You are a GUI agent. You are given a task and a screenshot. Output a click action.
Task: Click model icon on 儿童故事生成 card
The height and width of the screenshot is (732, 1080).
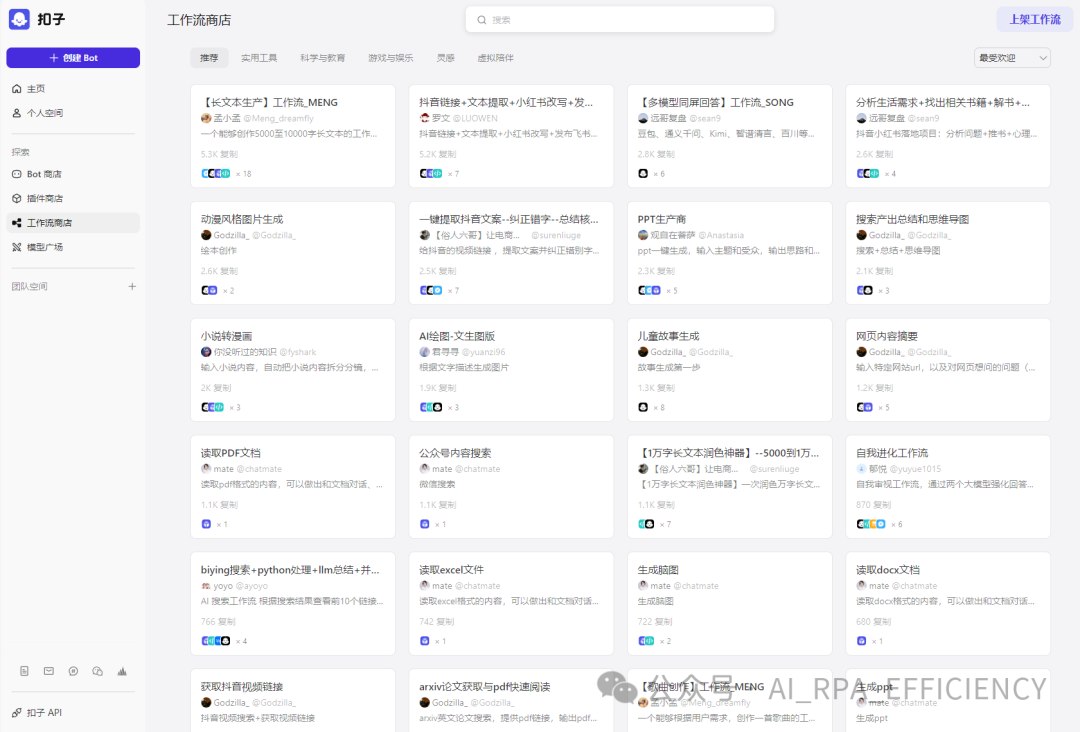pyautogui.click(x=643, y=407)
